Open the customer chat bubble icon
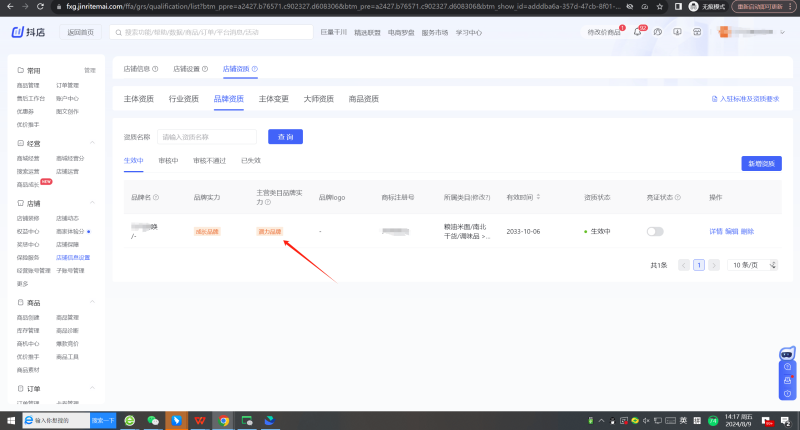Image resolution: width=800 pixels, height=430 pixels. click(658, 32)
